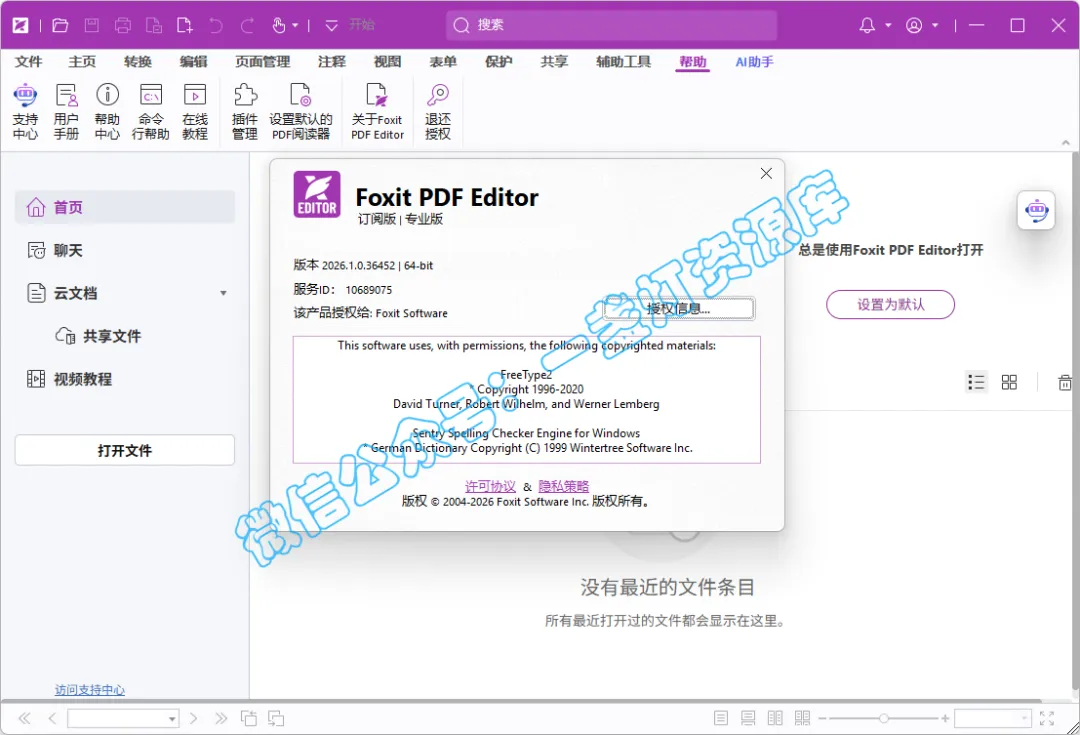Click the Redo arrow icon
1080x735 pixels.
[247, 25]
